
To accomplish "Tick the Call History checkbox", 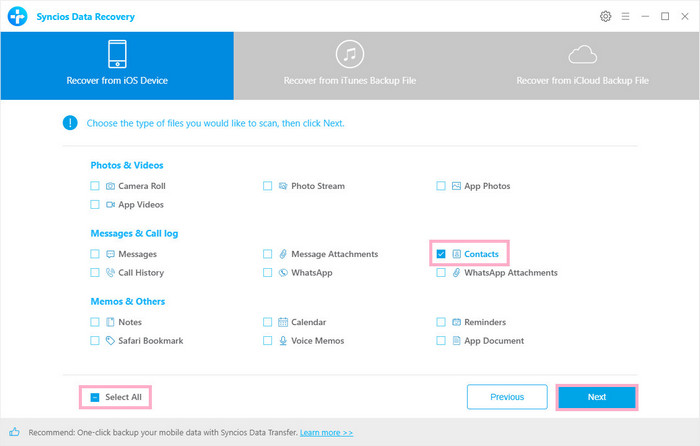I will tap(95, 272).
